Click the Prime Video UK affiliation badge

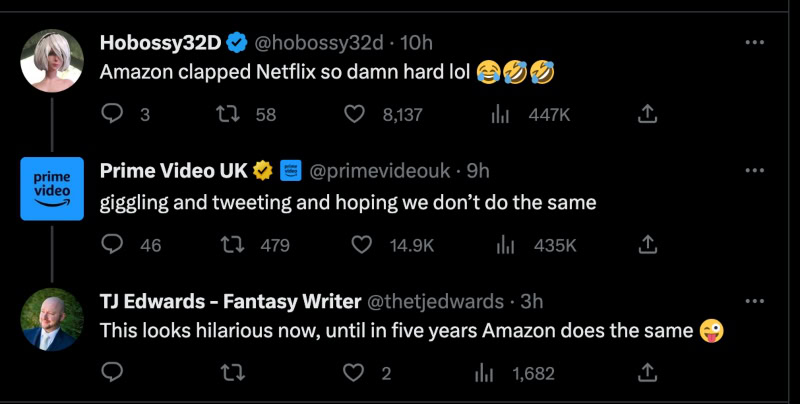[x=291, y=171]
